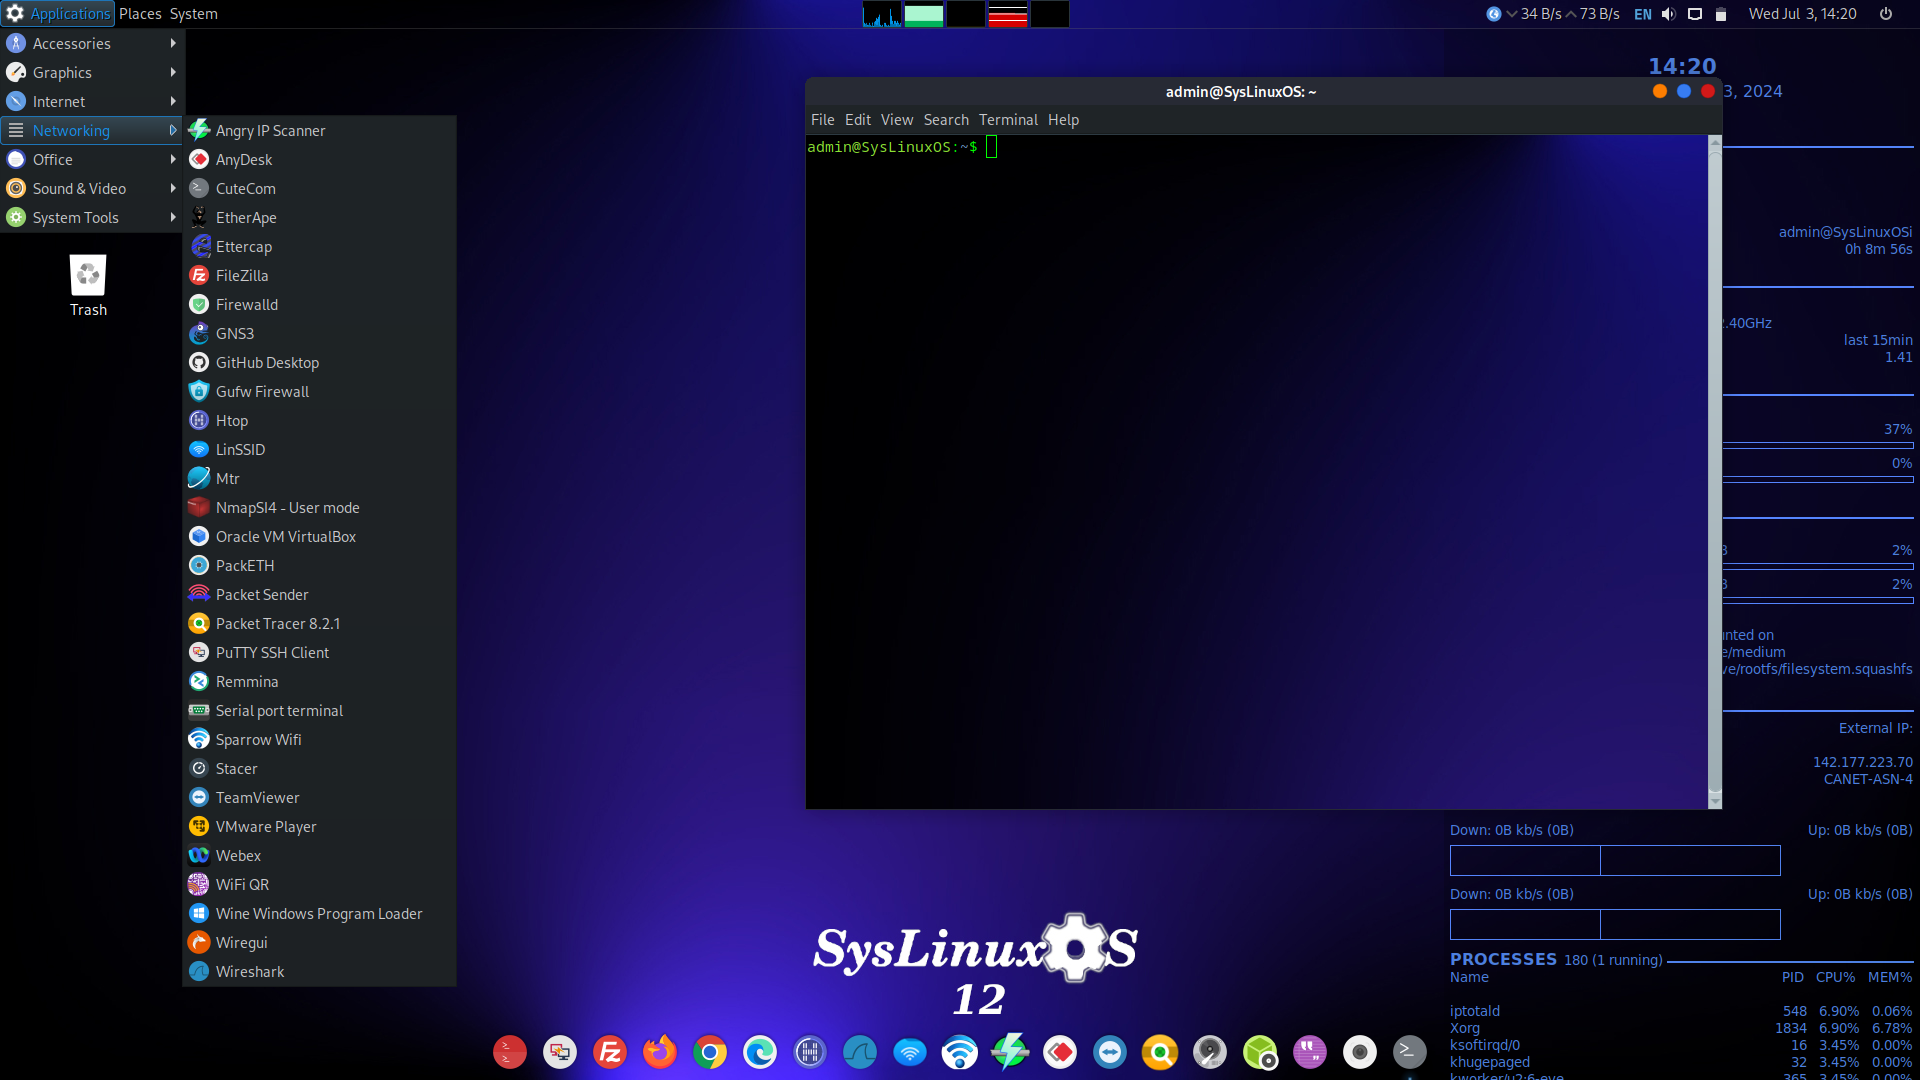Open Microsoft Edge from the dock
Screen dimensions: 1920x1080
[760, 1052]
